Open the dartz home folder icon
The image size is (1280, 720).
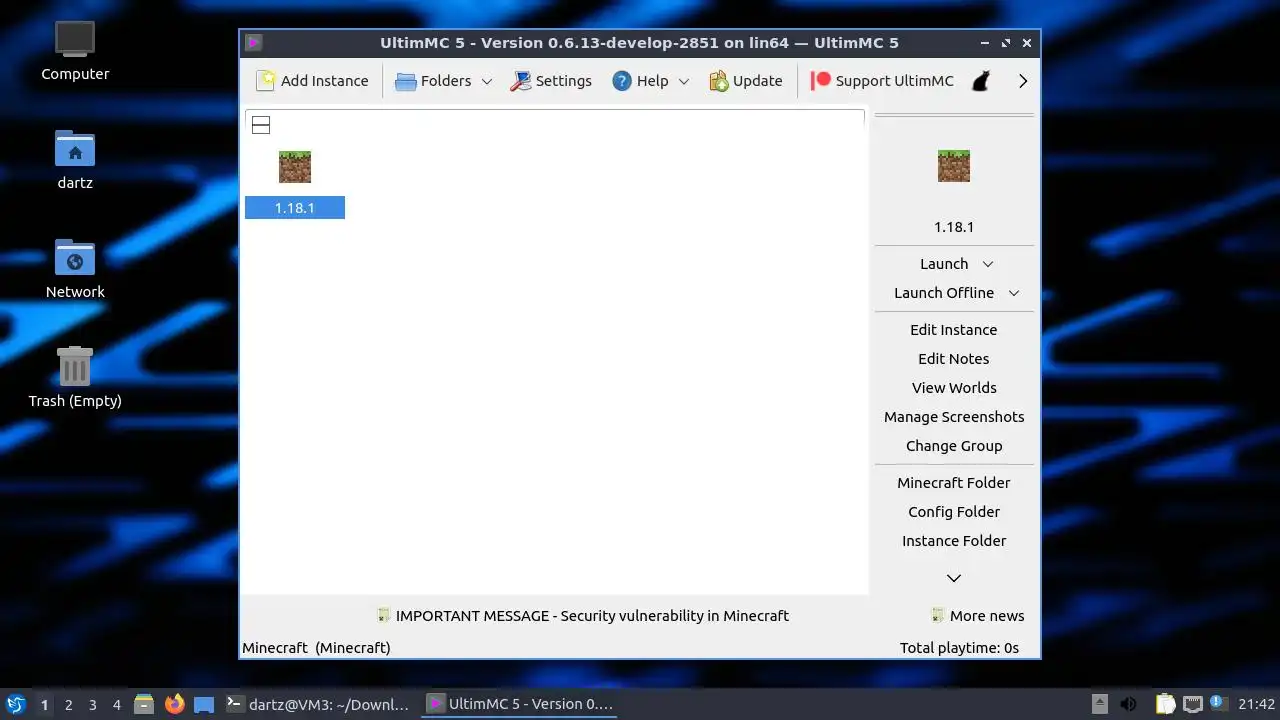[x=75, y=160]
